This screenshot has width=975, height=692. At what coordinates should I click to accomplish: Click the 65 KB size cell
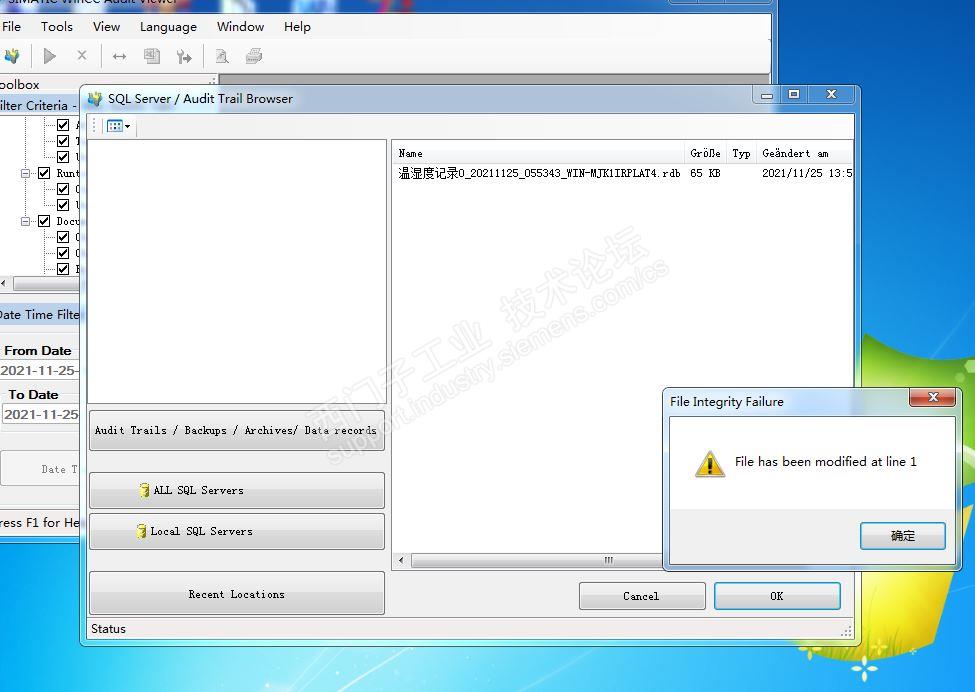pos(705,173)
